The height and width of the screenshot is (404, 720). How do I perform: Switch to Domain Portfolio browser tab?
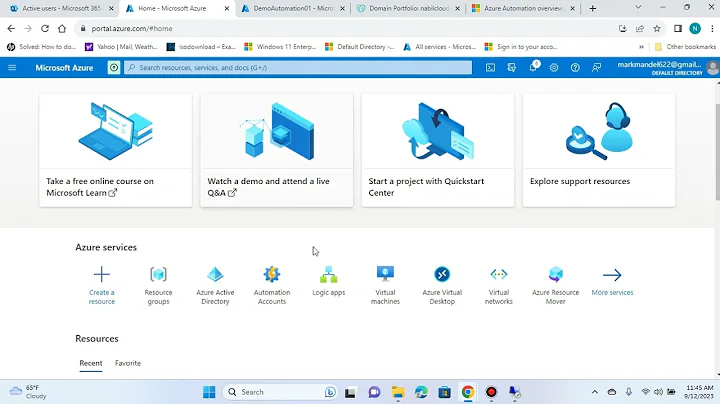pos(408,8)
